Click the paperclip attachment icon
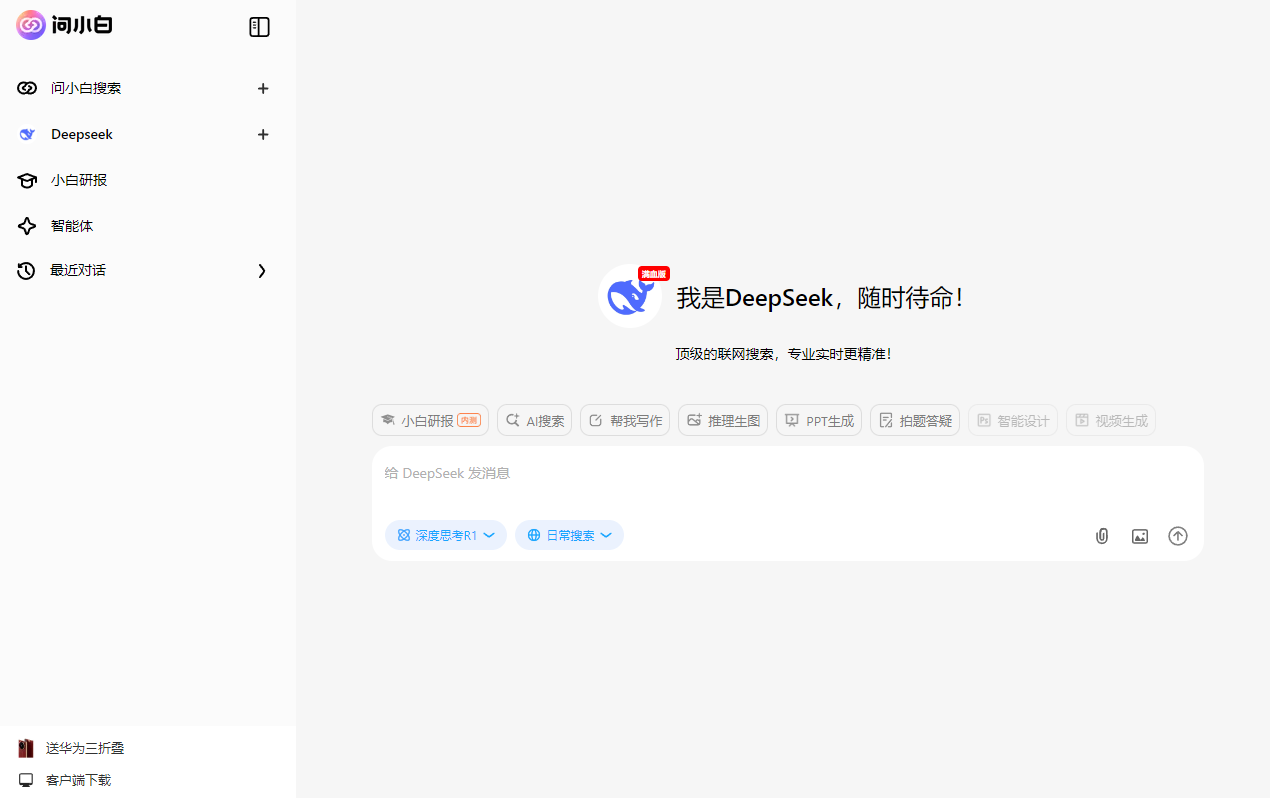 1101,535
